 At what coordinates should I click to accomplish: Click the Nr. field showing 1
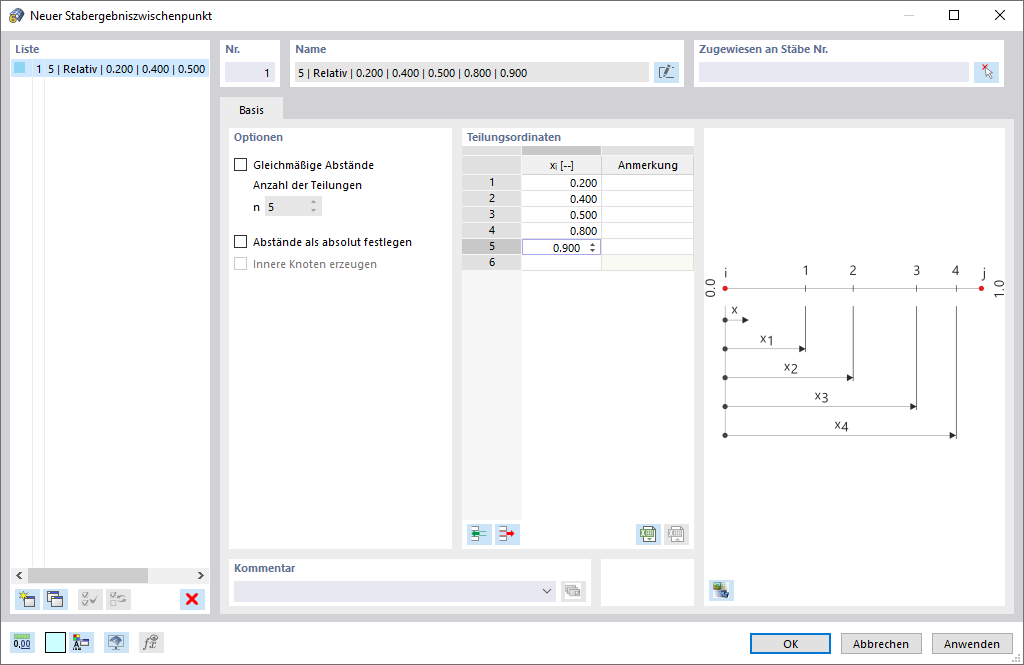[250, 73]
